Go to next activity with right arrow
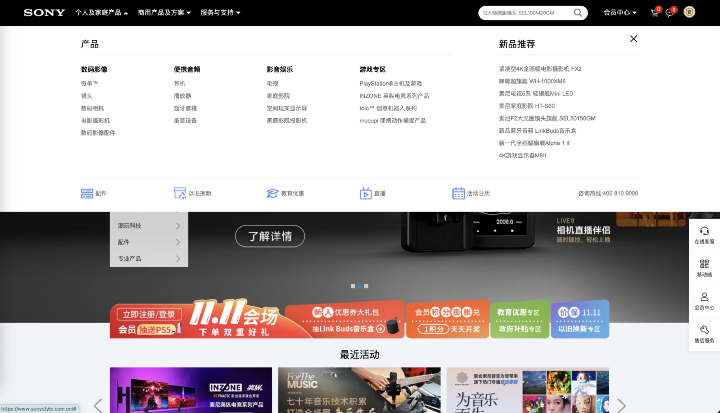The width and height of the screenshot is (720, 413). pyautogui.click(x=621, y=406)
